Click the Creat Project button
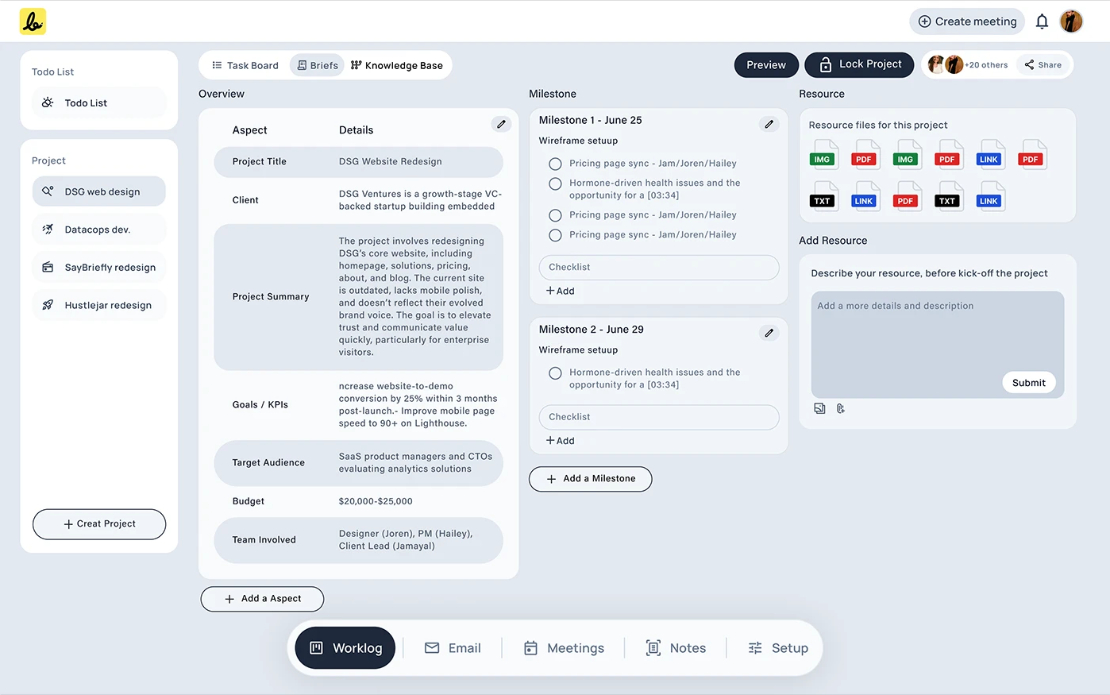This screenshot has height=695, width=1110. (x=99, y=524)
